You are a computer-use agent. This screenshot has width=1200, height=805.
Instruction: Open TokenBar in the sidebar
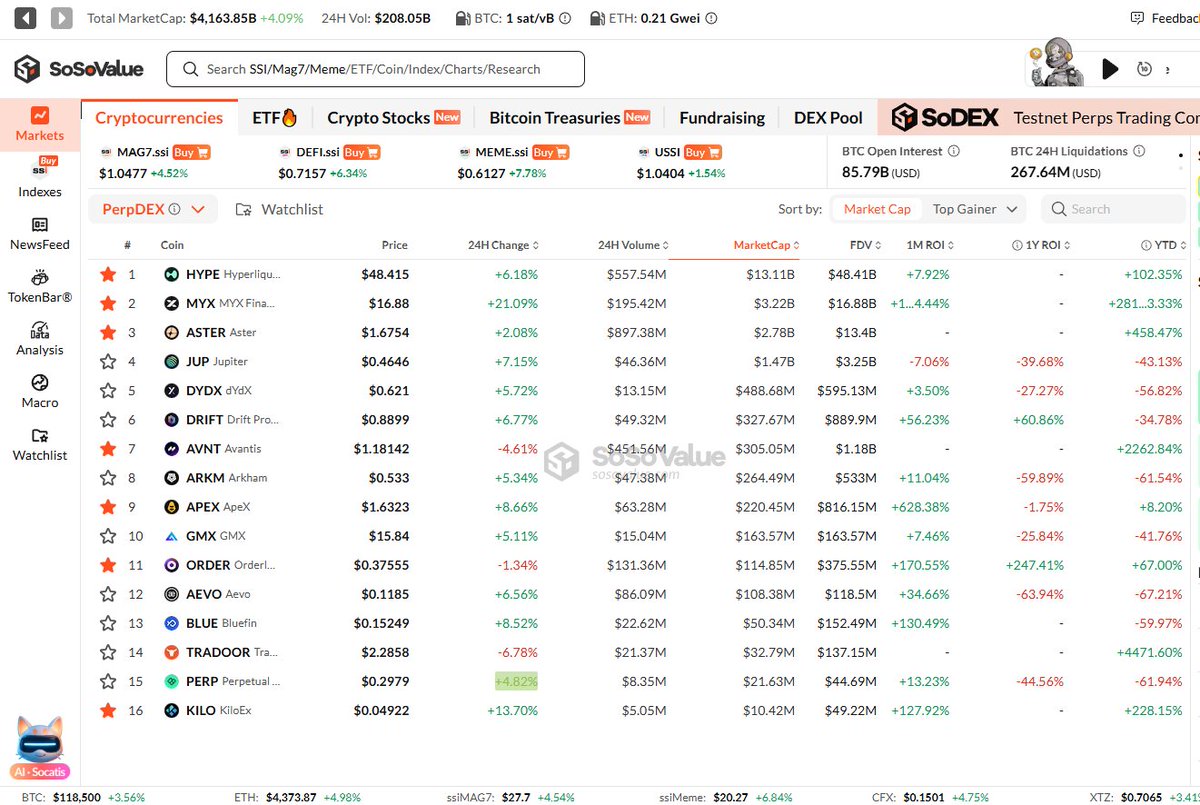click(x=40, y=287)
